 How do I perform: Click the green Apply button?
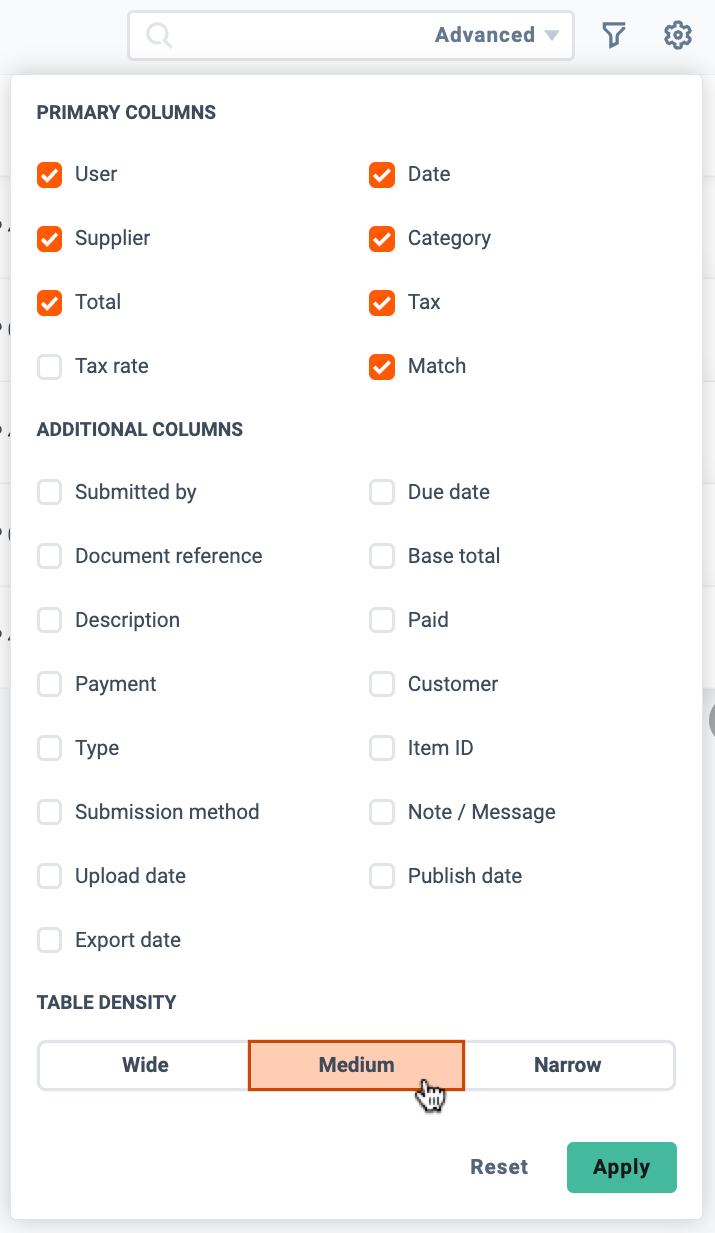pos(622,1167)
